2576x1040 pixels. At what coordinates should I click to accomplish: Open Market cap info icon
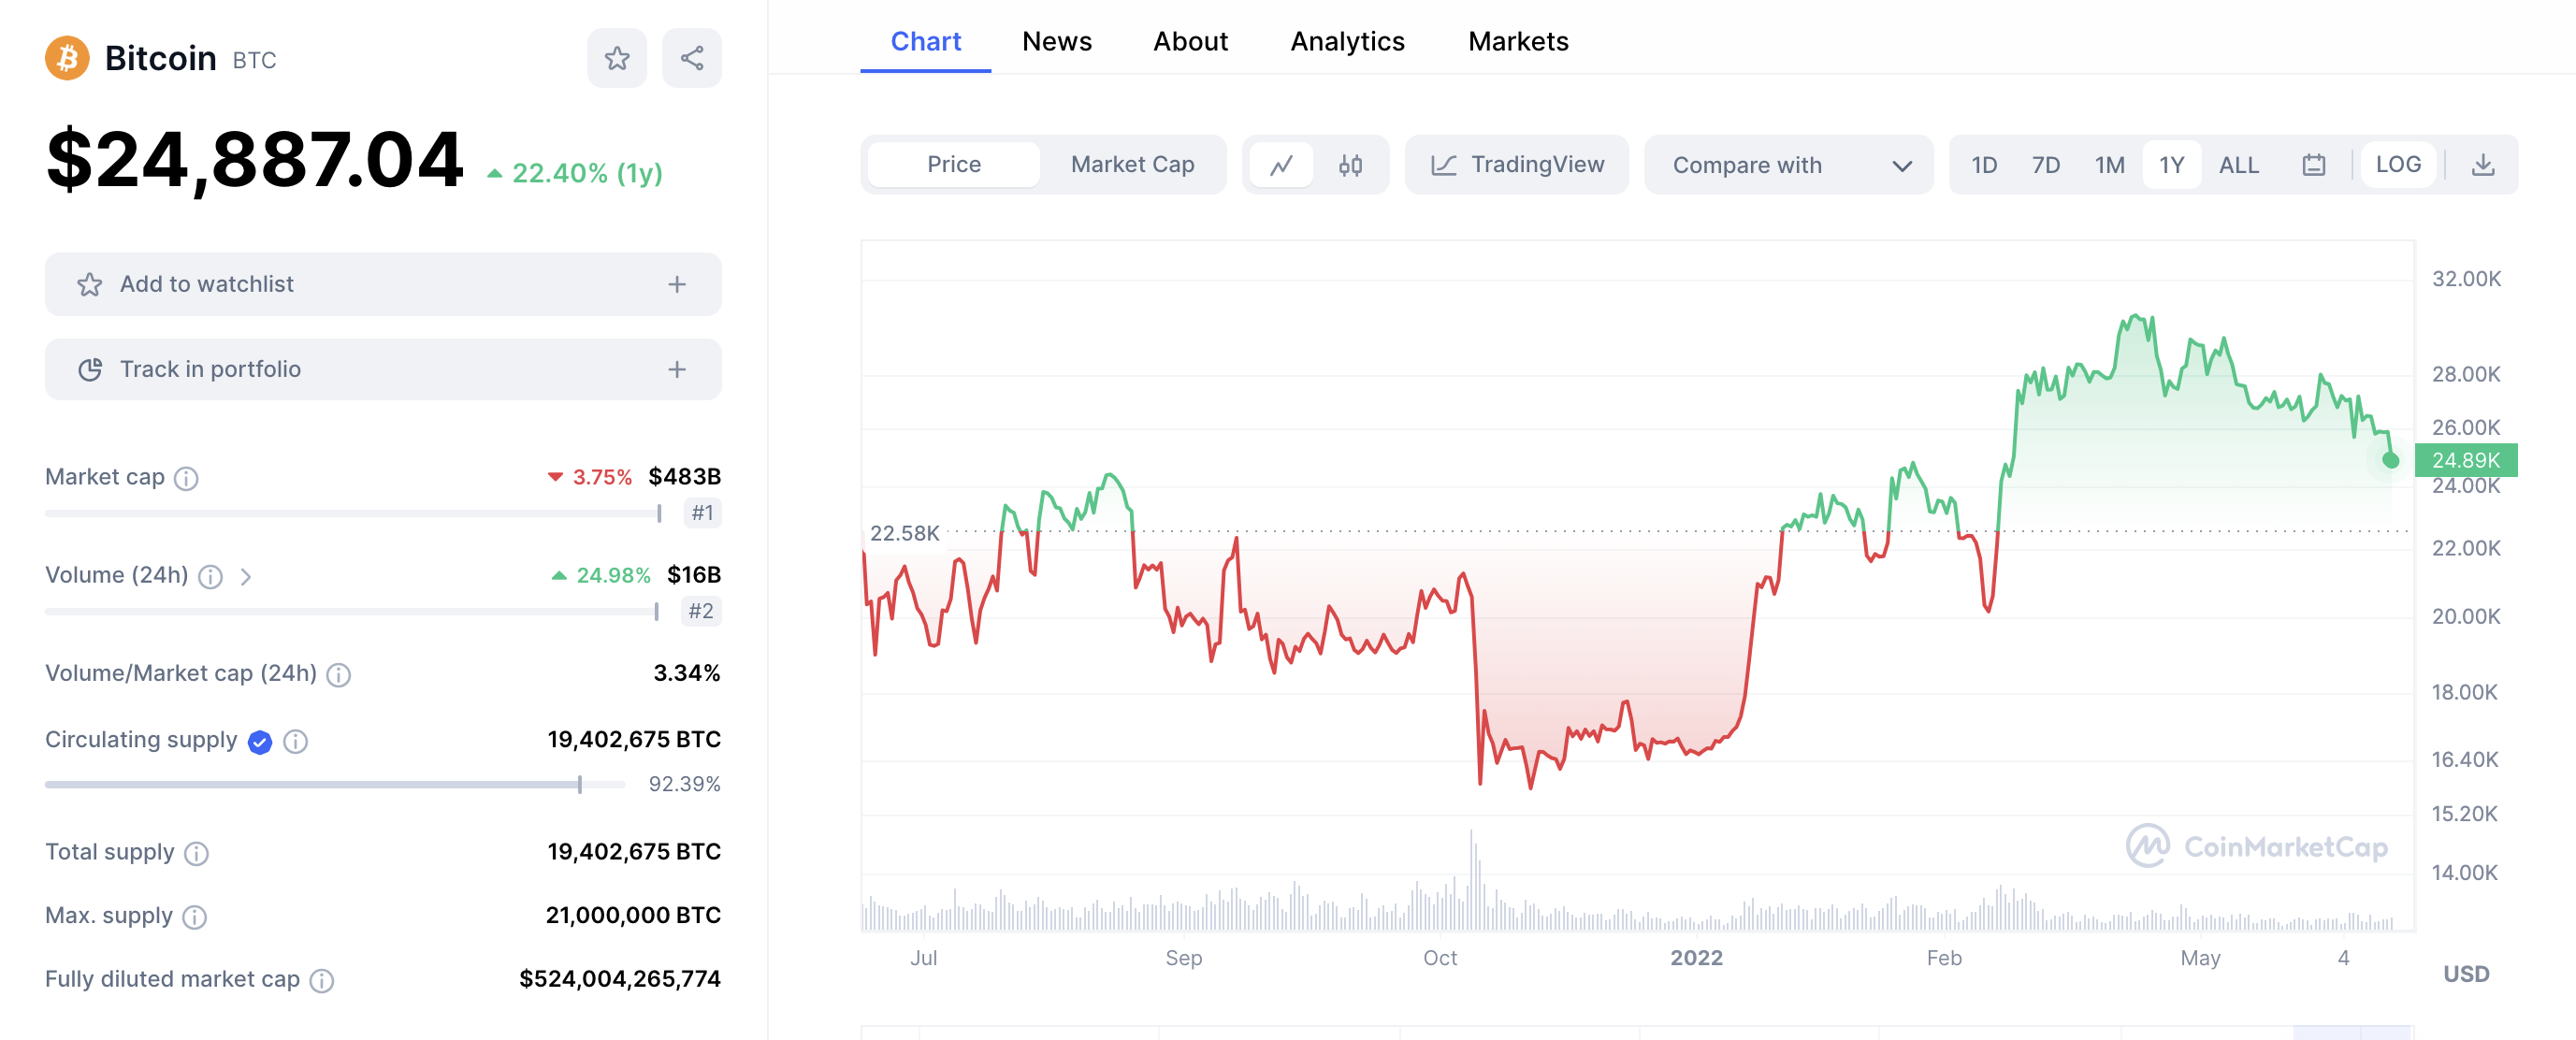pos(186,478)
